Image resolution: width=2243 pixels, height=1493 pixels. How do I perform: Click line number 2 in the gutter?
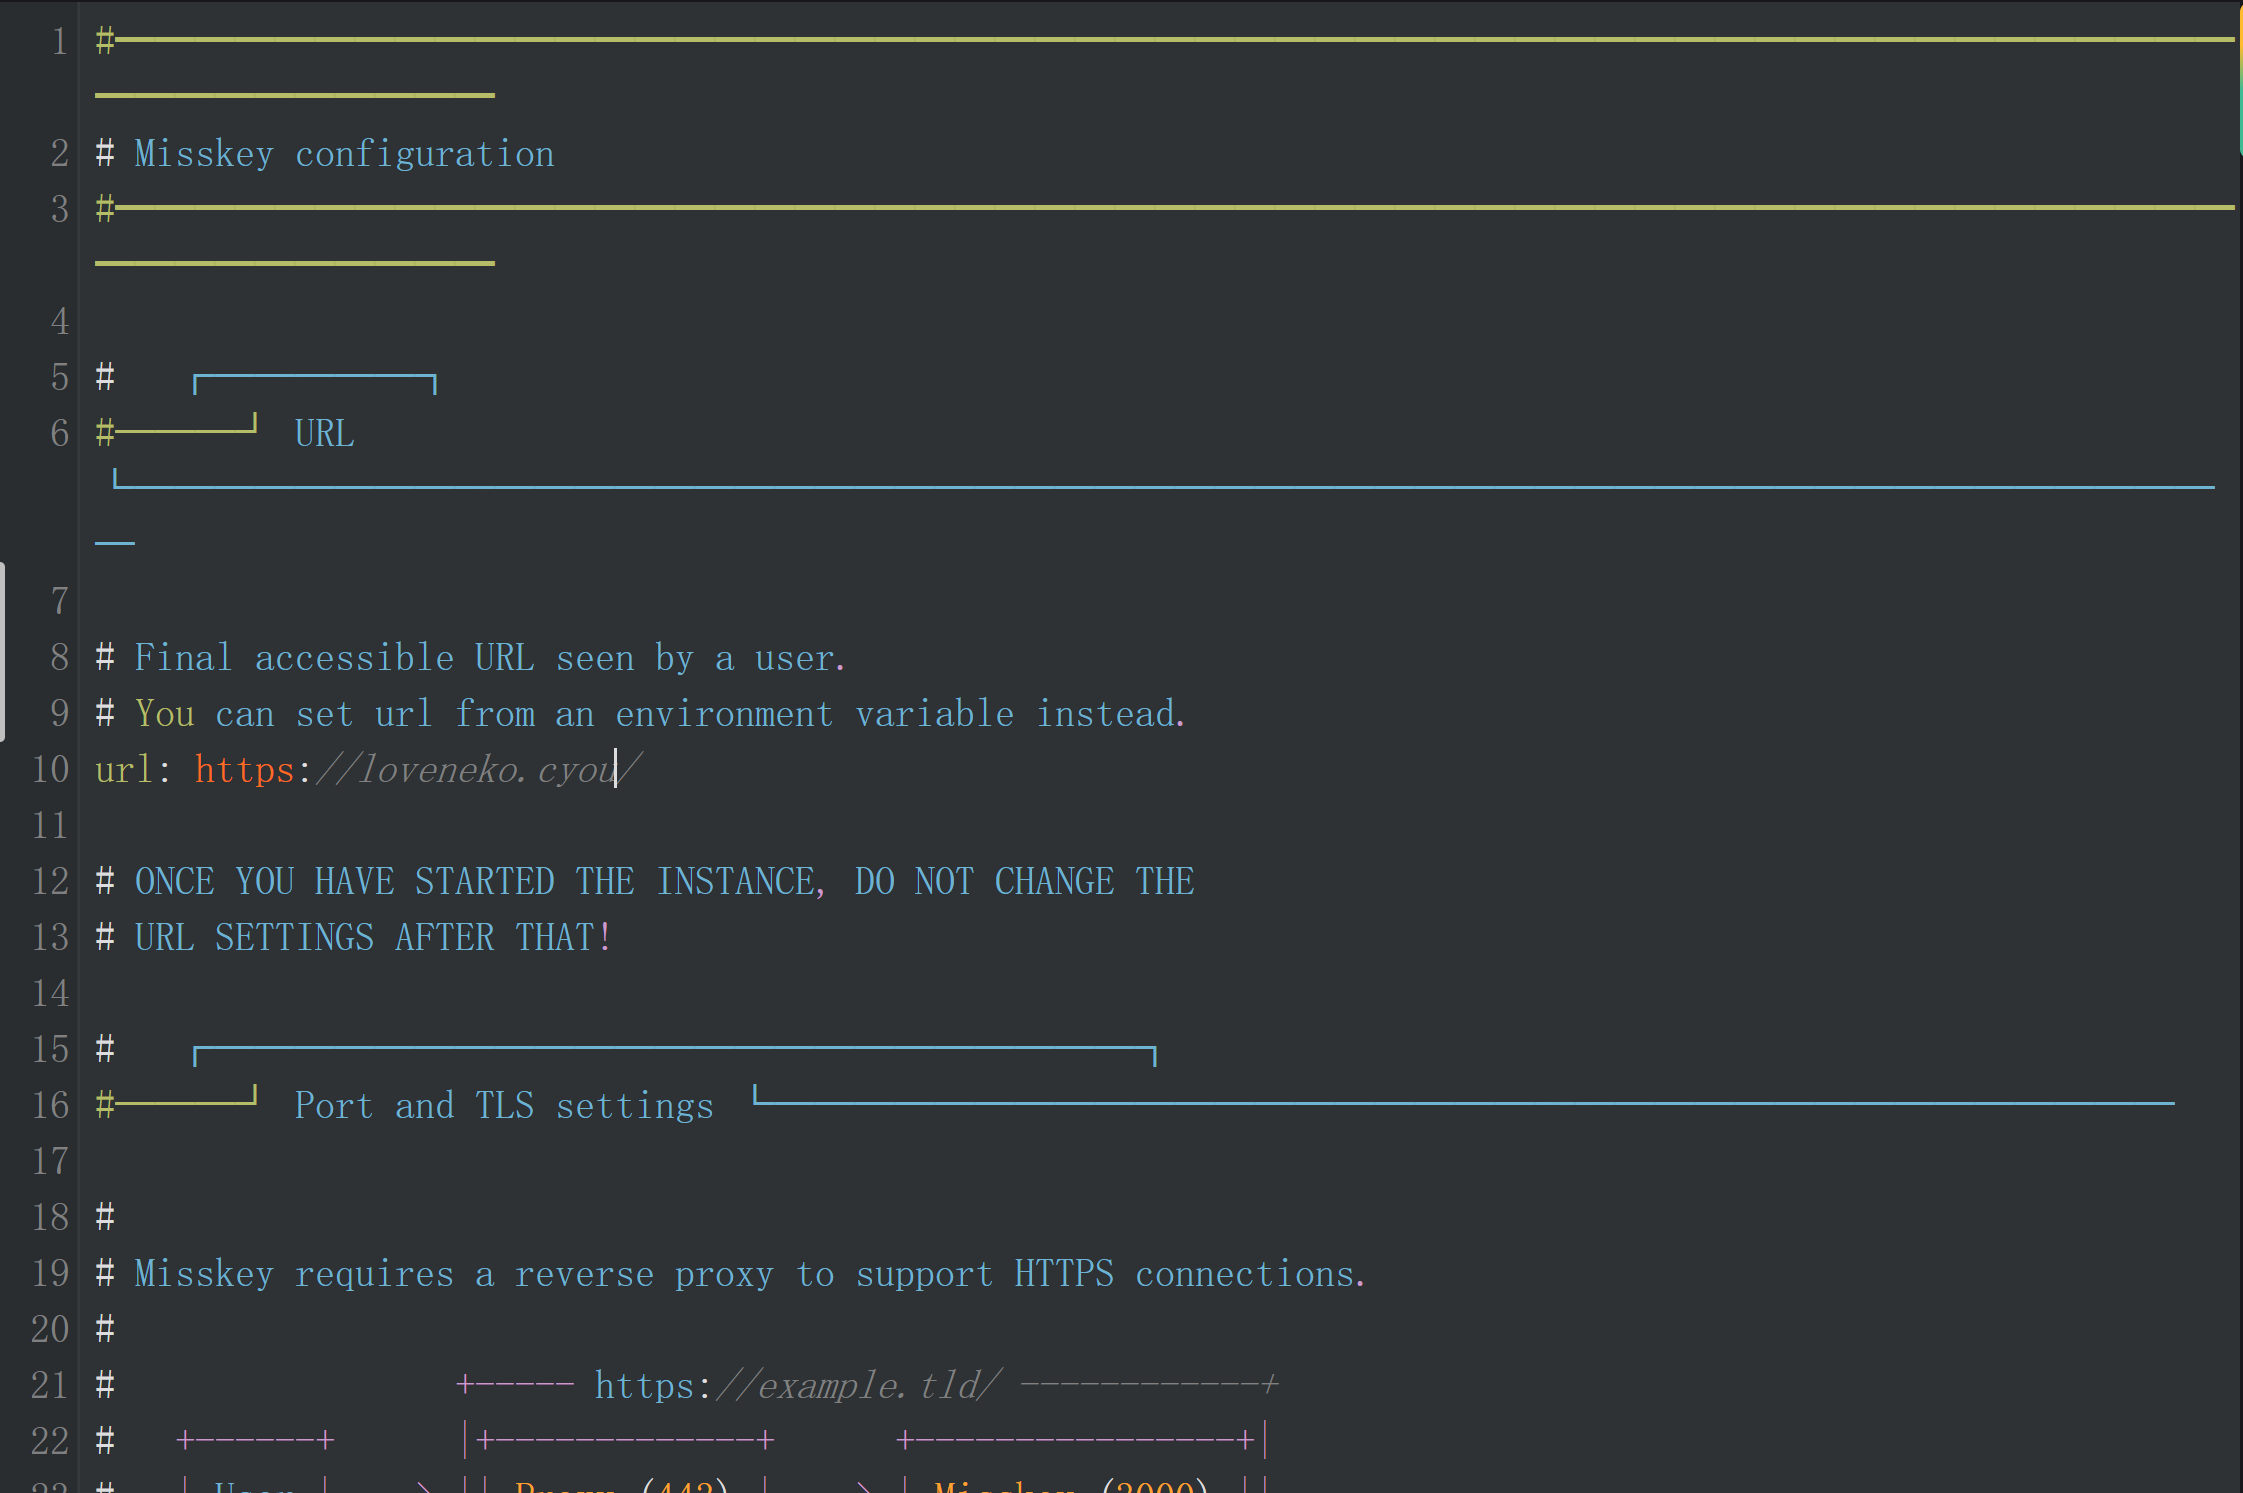click(60, 153)
